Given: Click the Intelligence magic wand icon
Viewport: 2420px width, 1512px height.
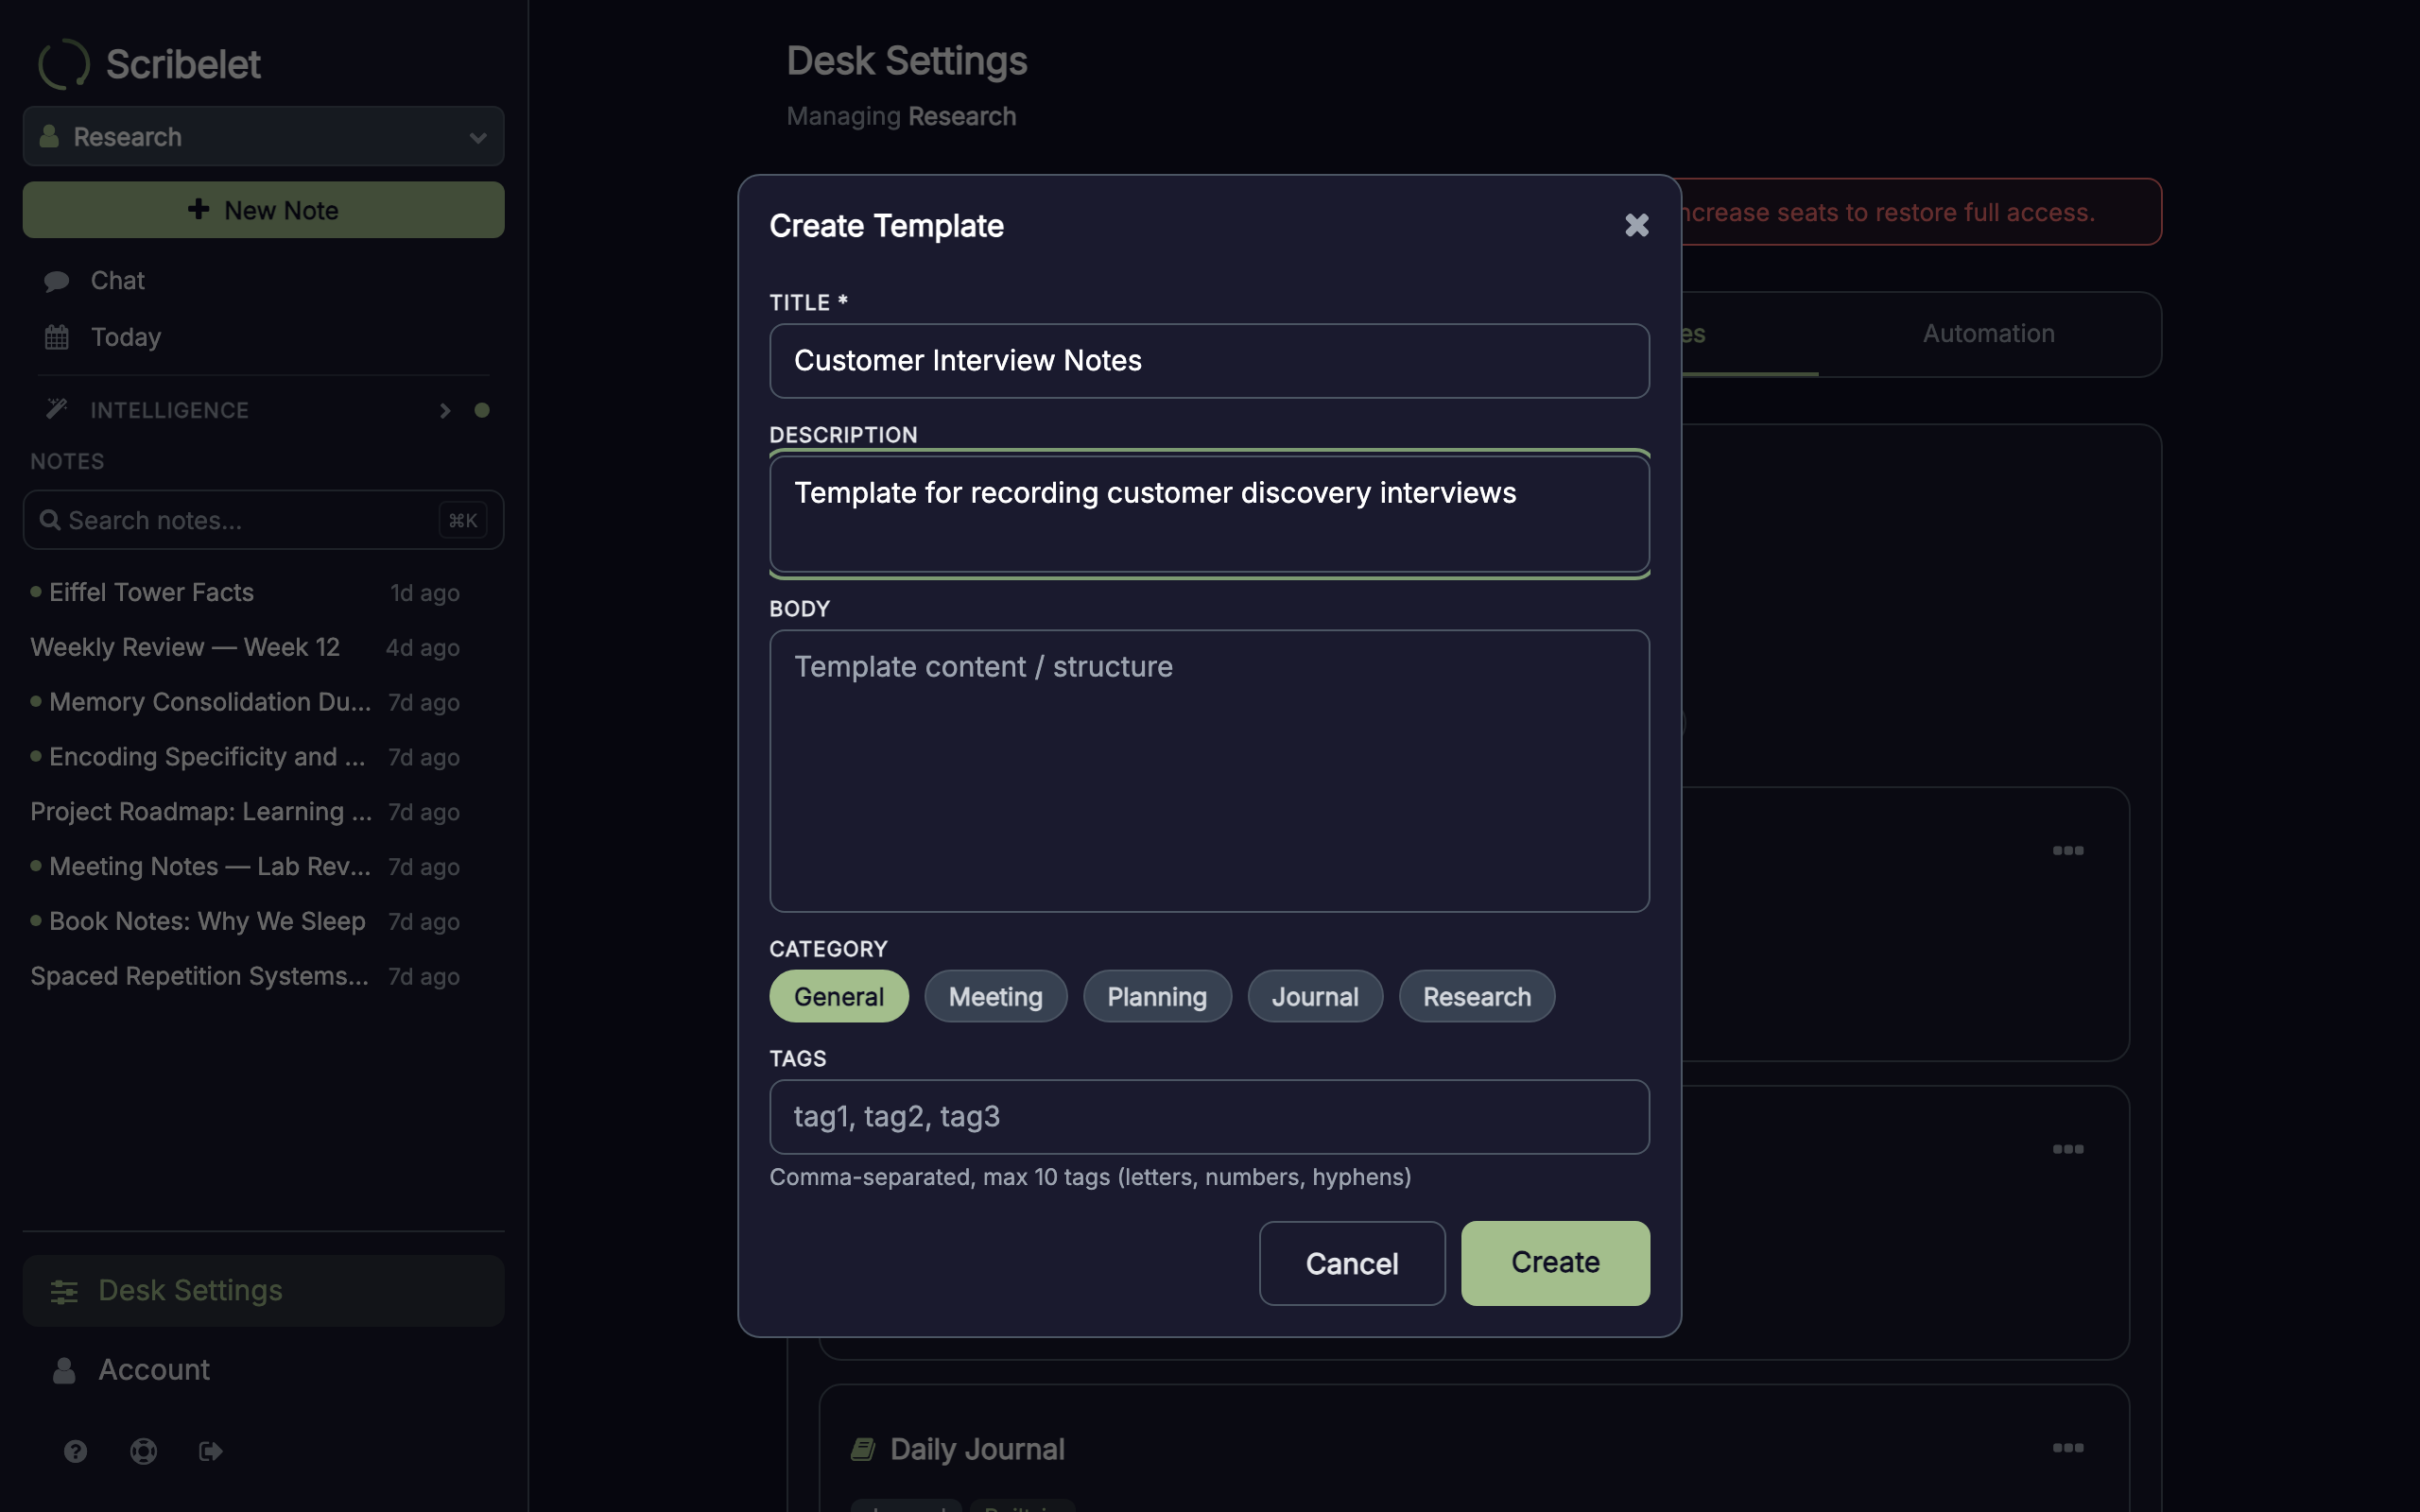Looking at the screenshot, I should pyautogui.click(x=57, y=408).
